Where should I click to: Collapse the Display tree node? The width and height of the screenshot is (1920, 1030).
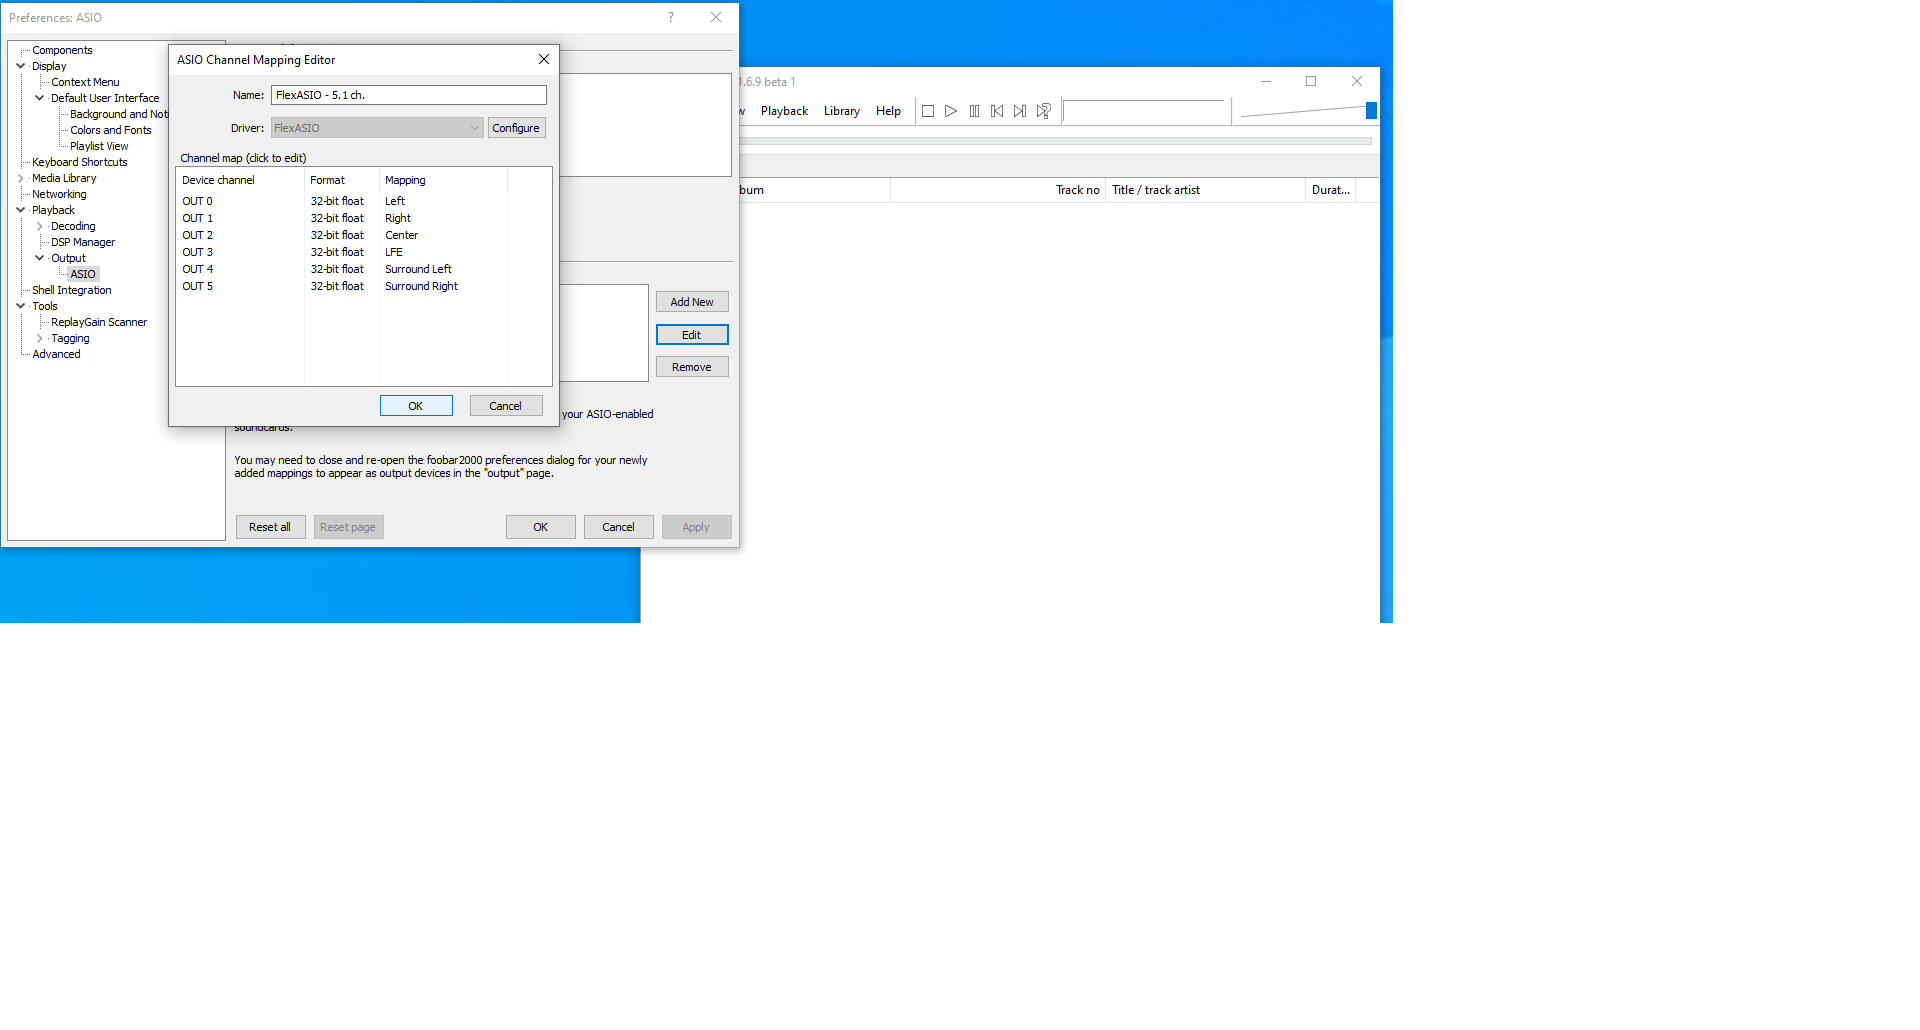point(20,66)
